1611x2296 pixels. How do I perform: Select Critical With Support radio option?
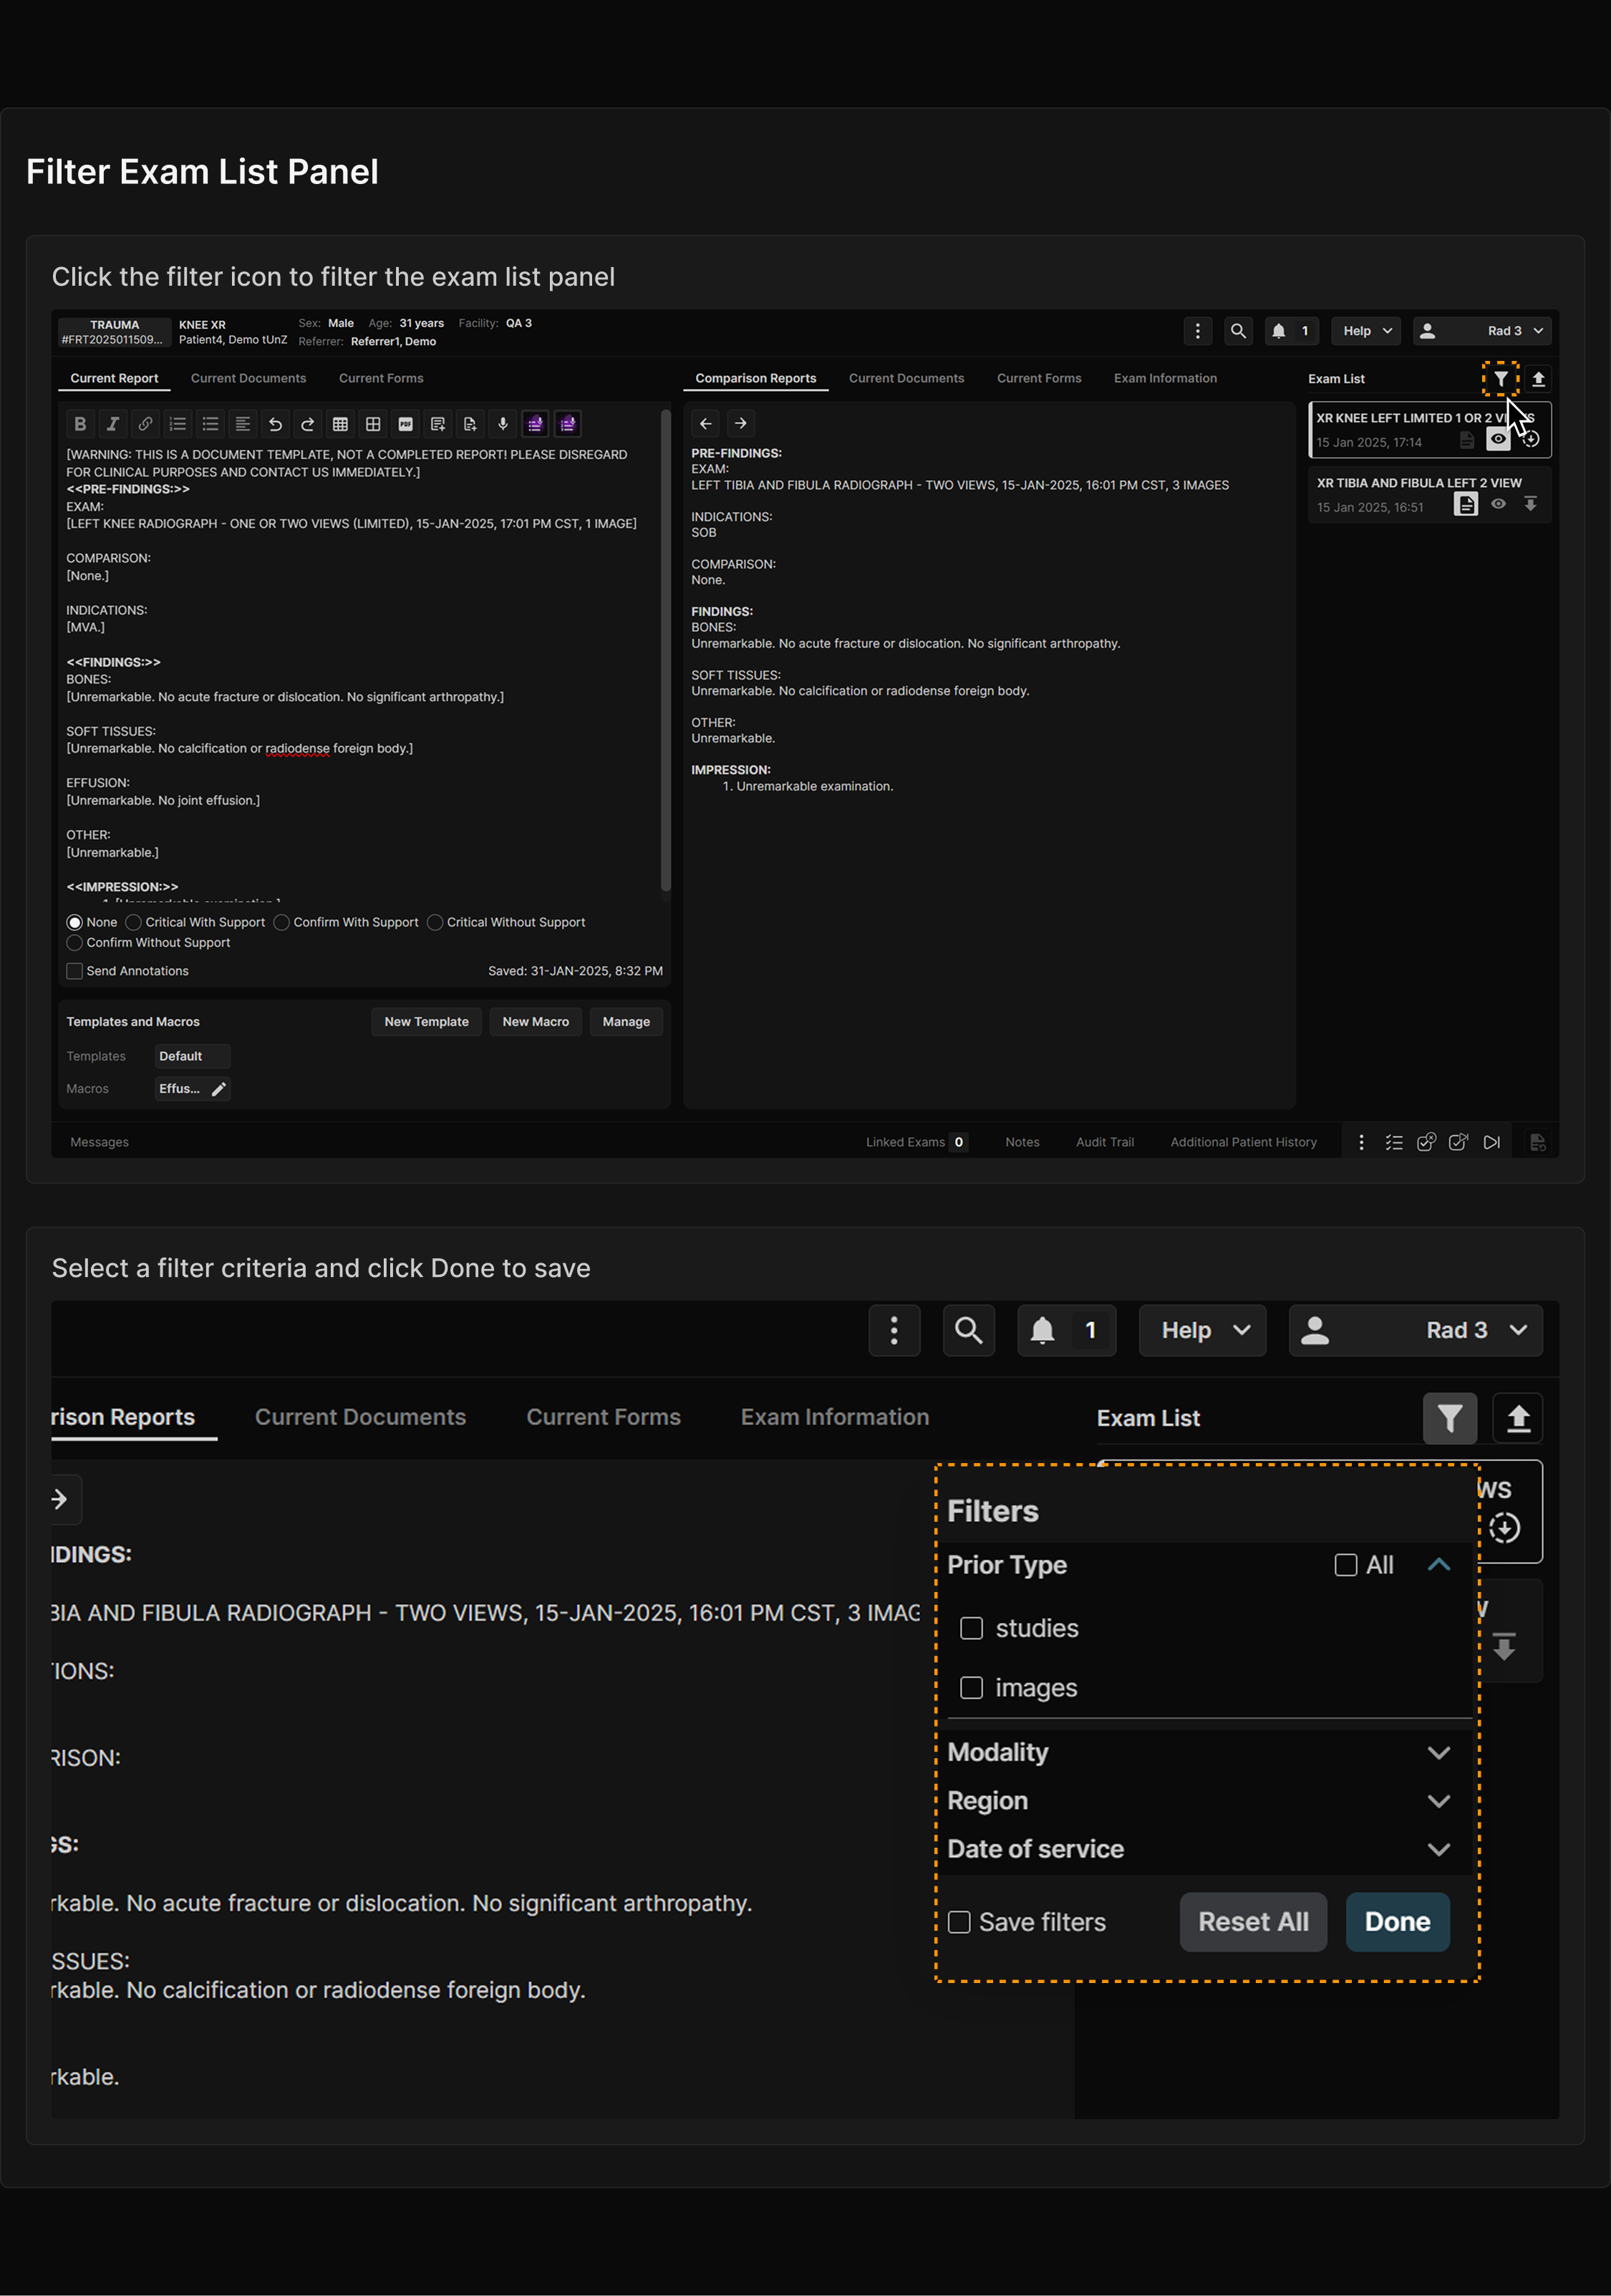coord(134,923)
